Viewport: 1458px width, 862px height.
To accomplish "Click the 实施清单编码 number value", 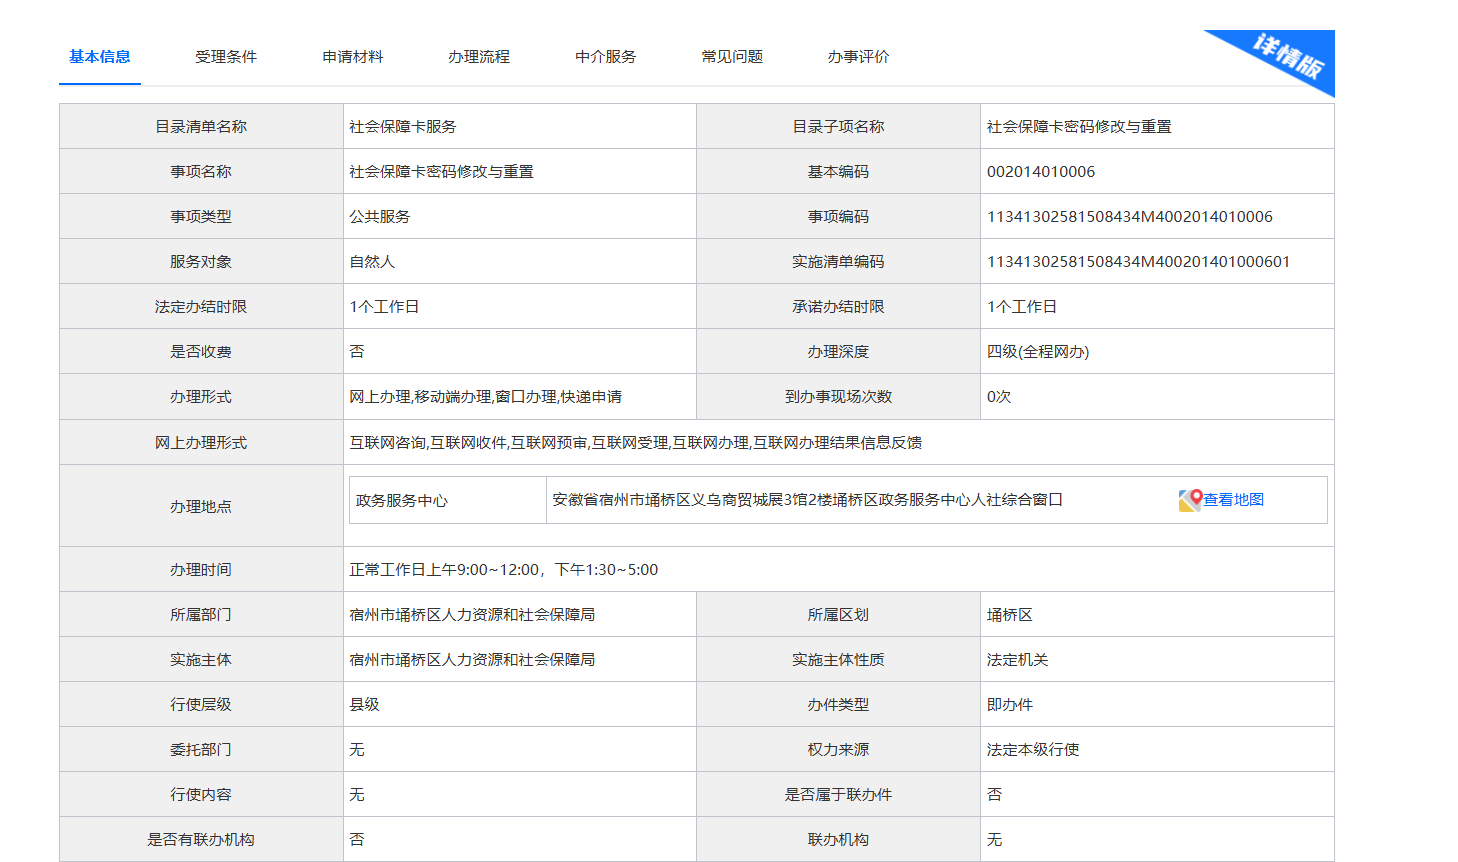I will point(1138,262).
